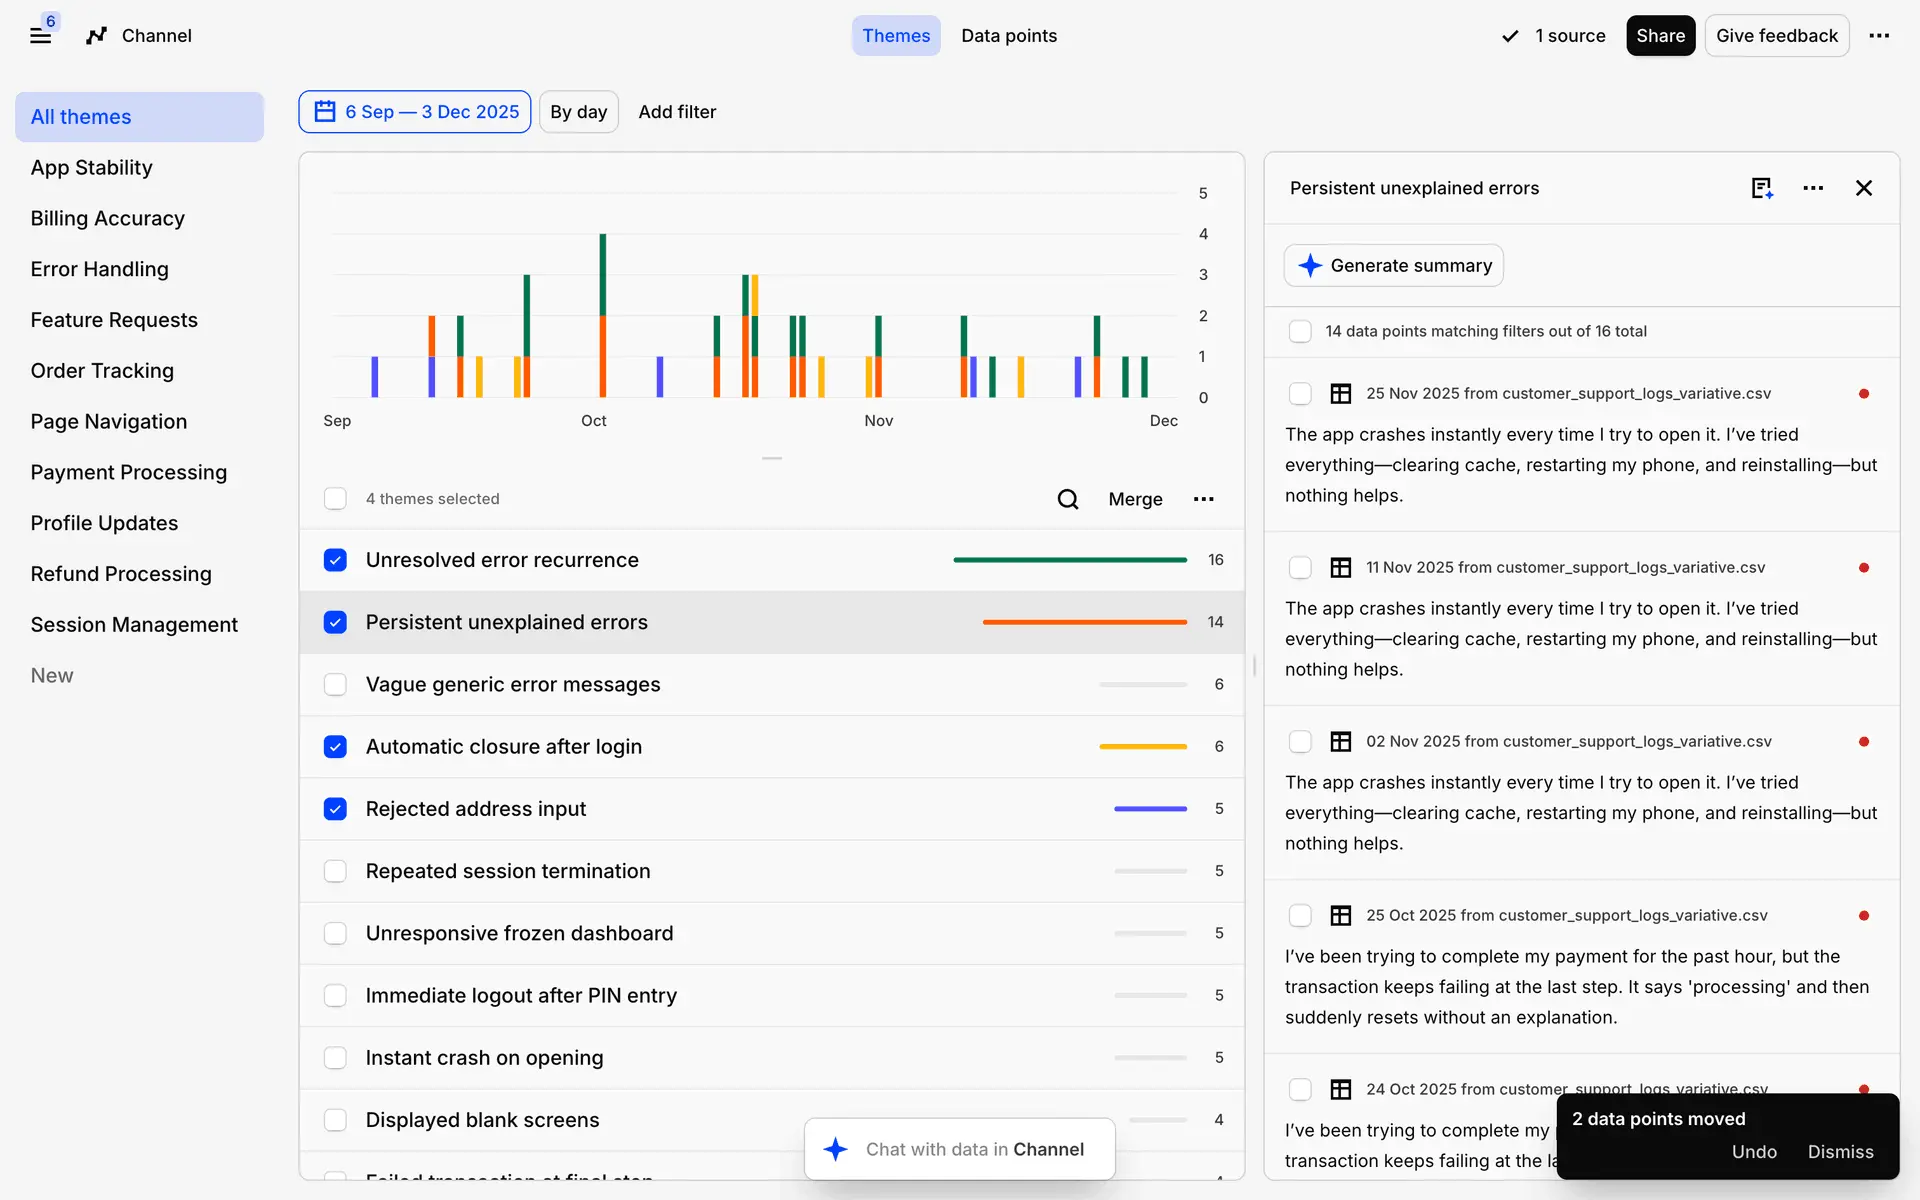Image resolution: width=1920 pixels, height=1200 pixels.
Task: Switch to the Data points tab
Action: click(x=1008, y=36)
